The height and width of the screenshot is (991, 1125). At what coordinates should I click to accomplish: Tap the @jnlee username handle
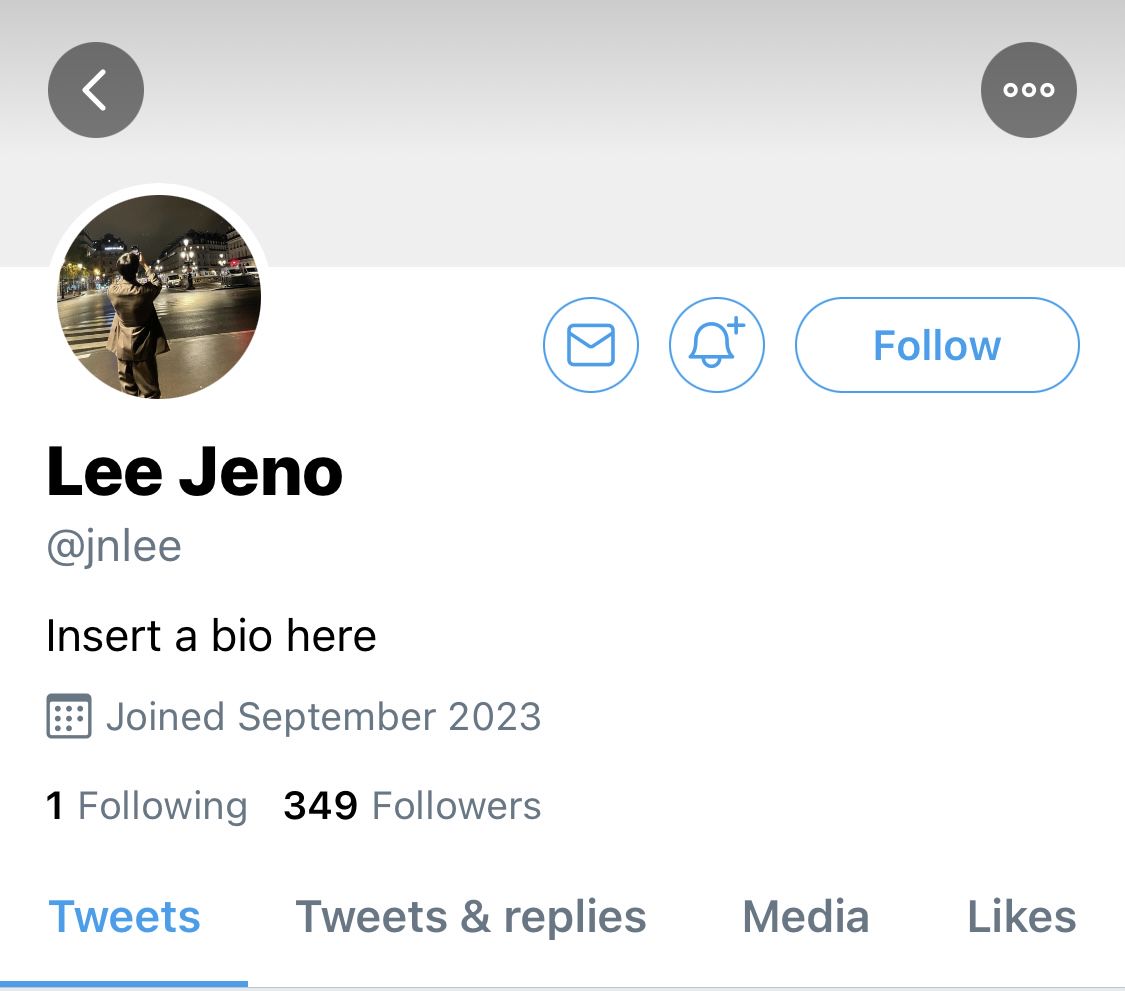pyautogui.click(x=114, y=547)
